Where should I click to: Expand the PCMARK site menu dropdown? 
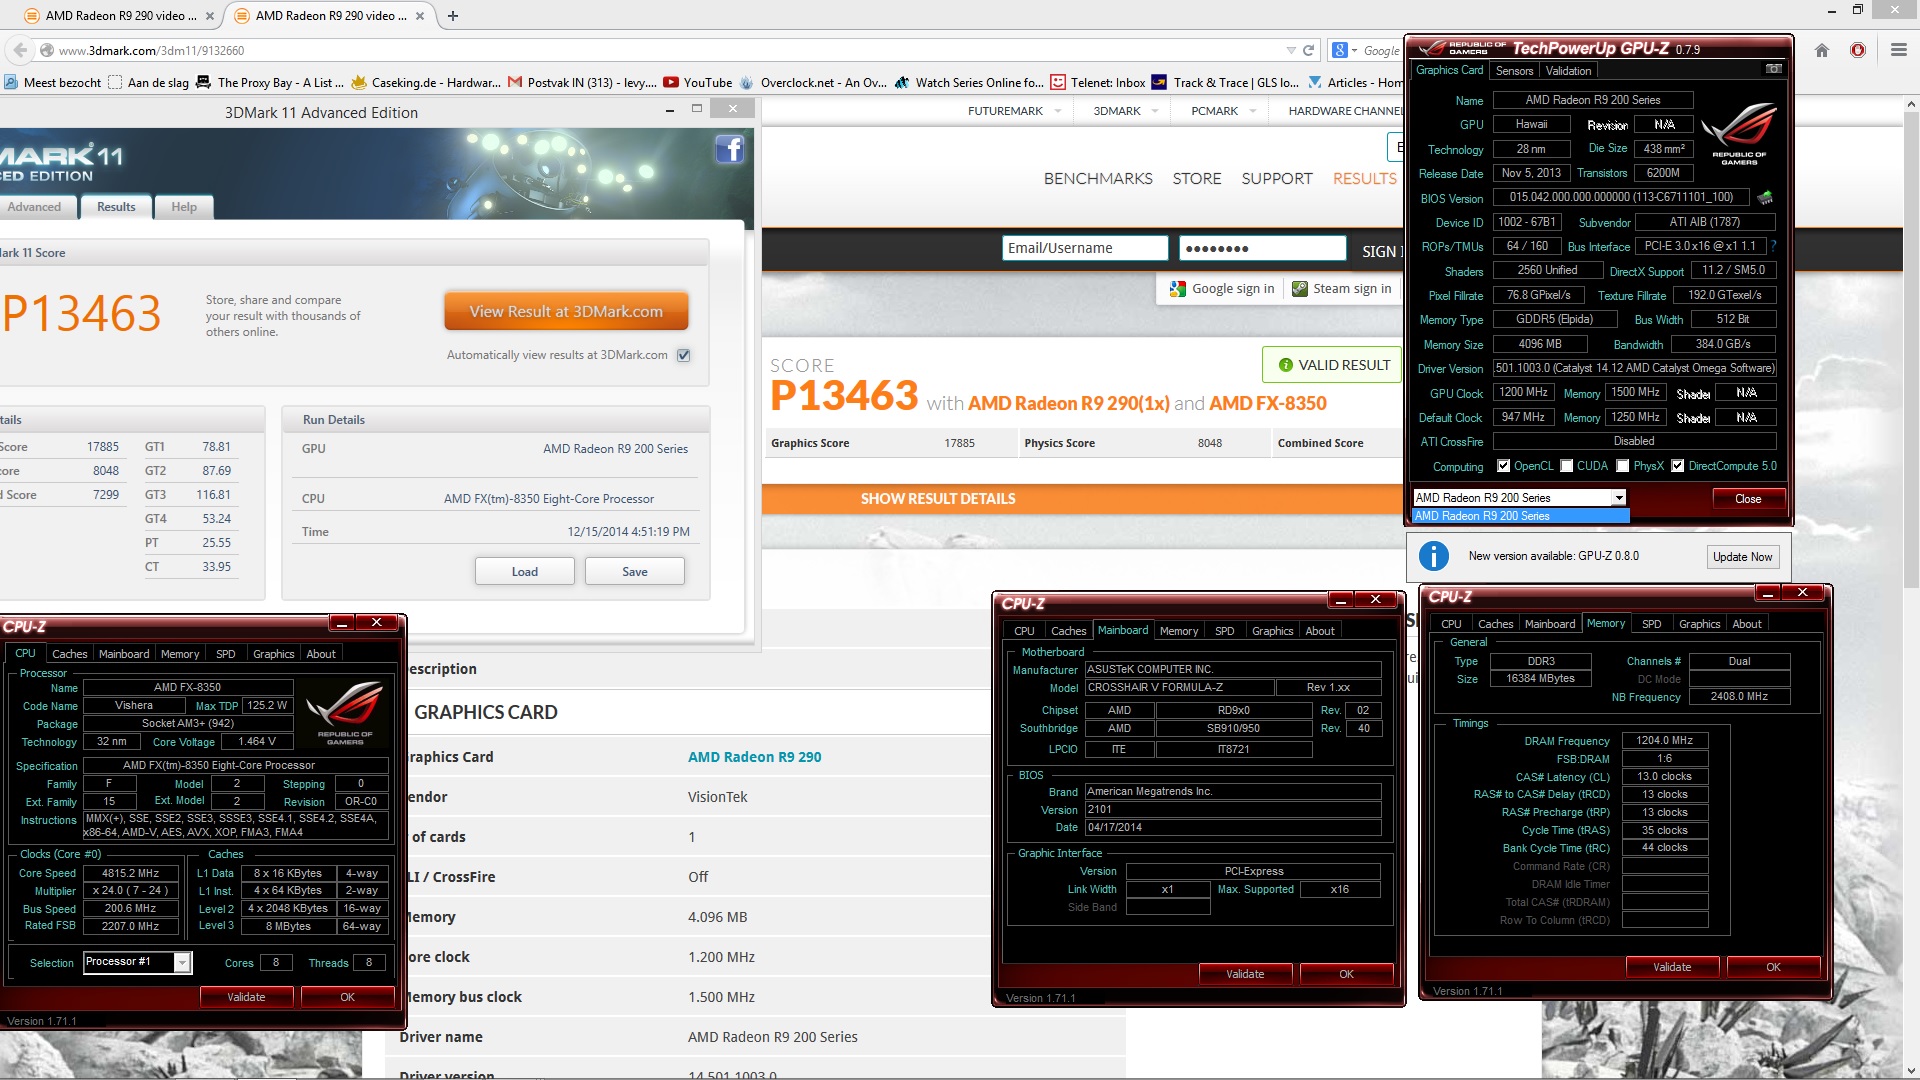1252,111
